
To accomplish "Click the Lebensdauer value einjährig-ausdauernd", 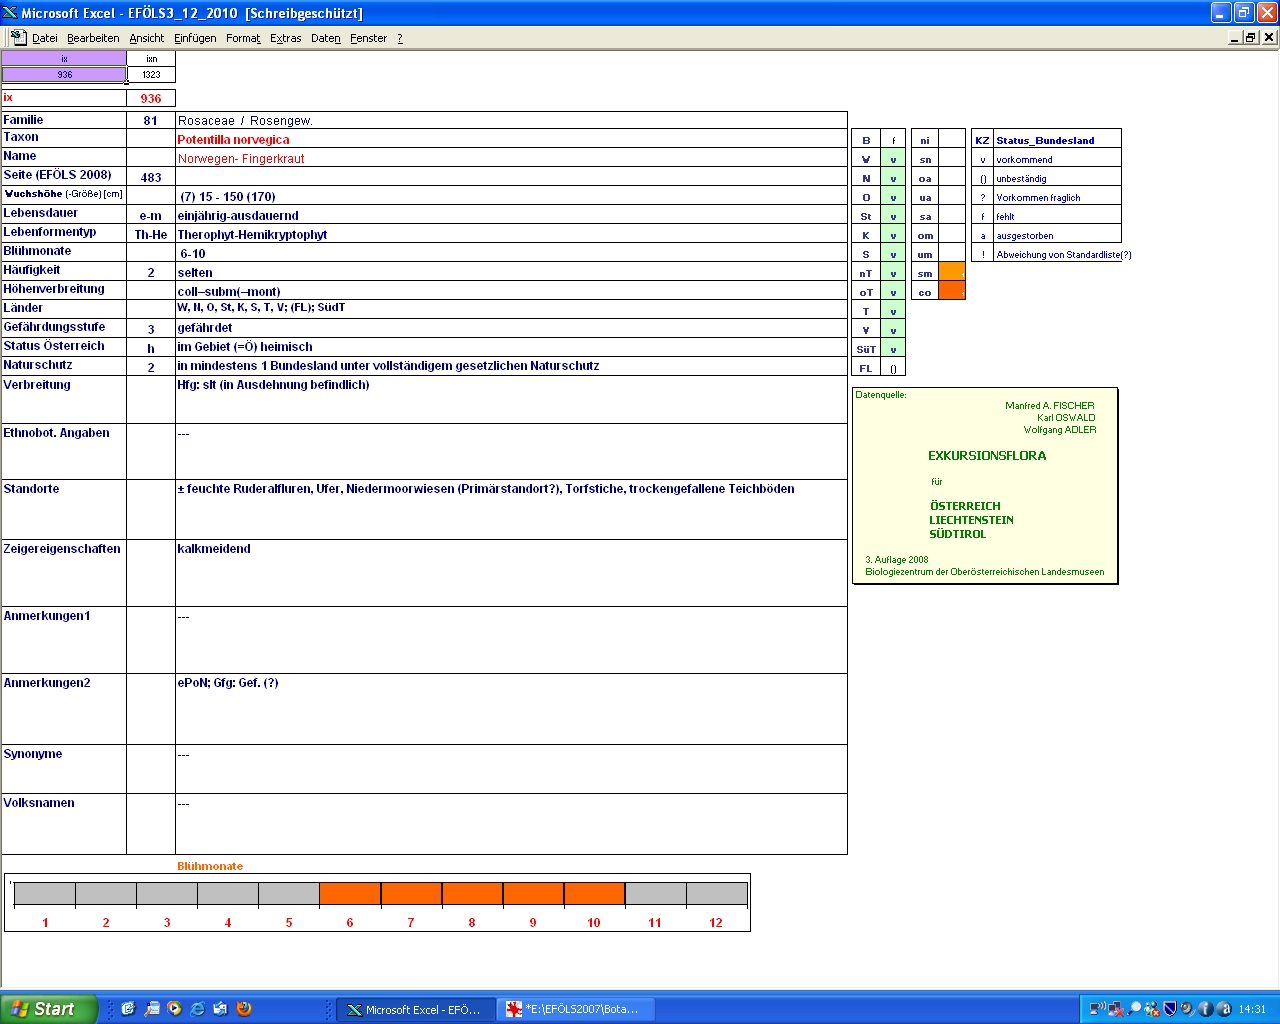I will tap(238, 216).
